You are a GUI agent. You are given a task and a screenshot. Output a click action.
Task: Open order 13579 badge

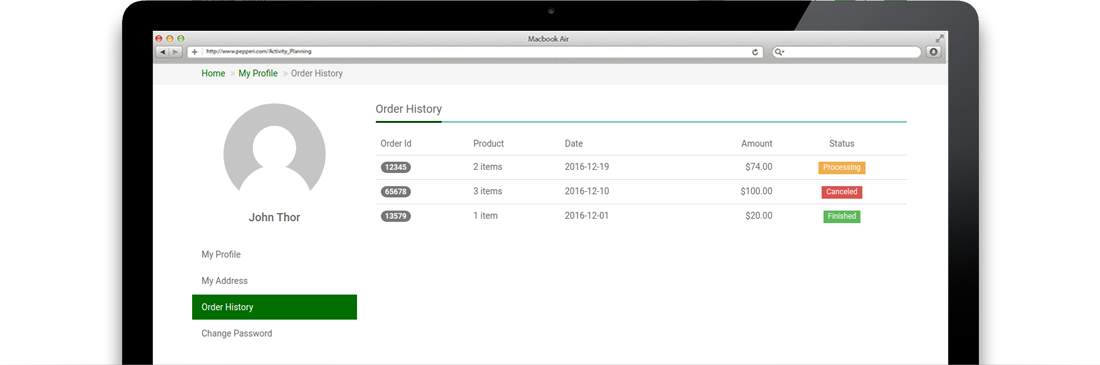coord(396,216)
